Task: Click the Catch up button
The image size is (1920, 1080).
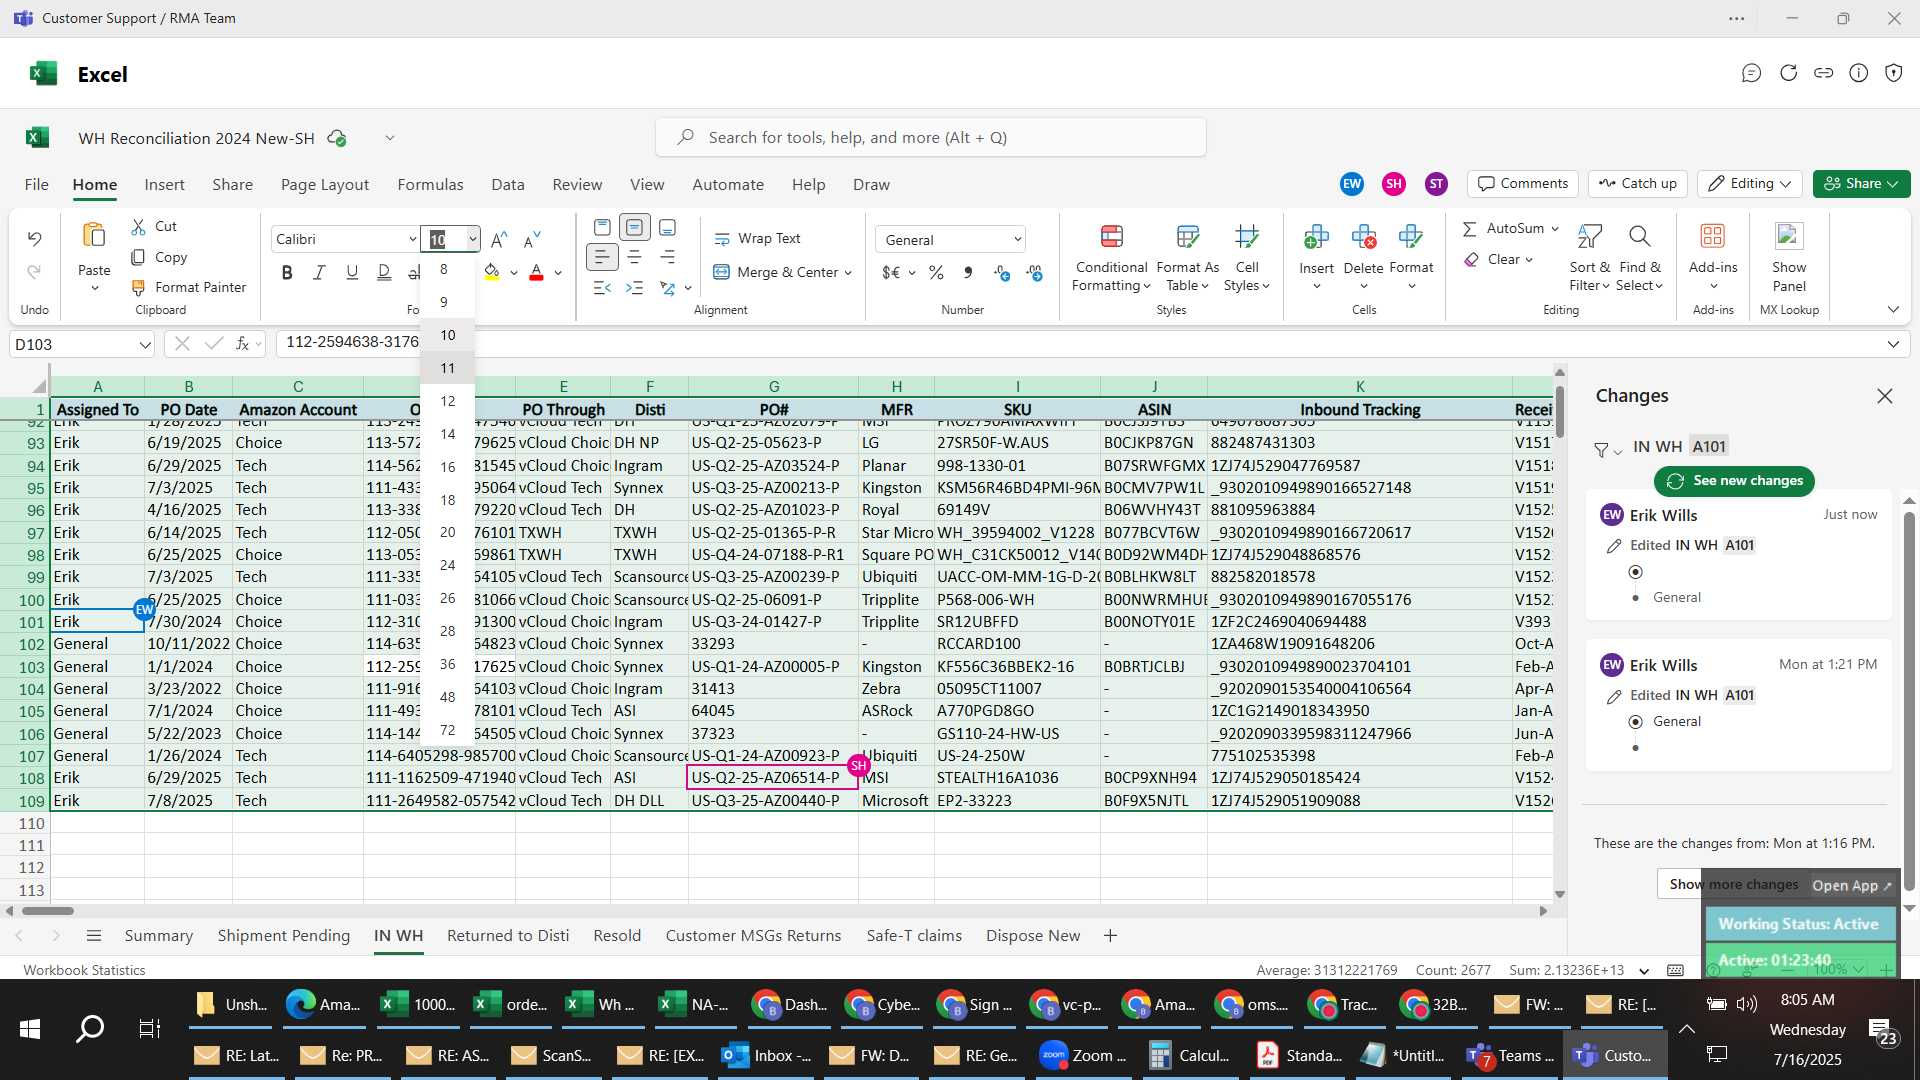Action: point(1638,184)
